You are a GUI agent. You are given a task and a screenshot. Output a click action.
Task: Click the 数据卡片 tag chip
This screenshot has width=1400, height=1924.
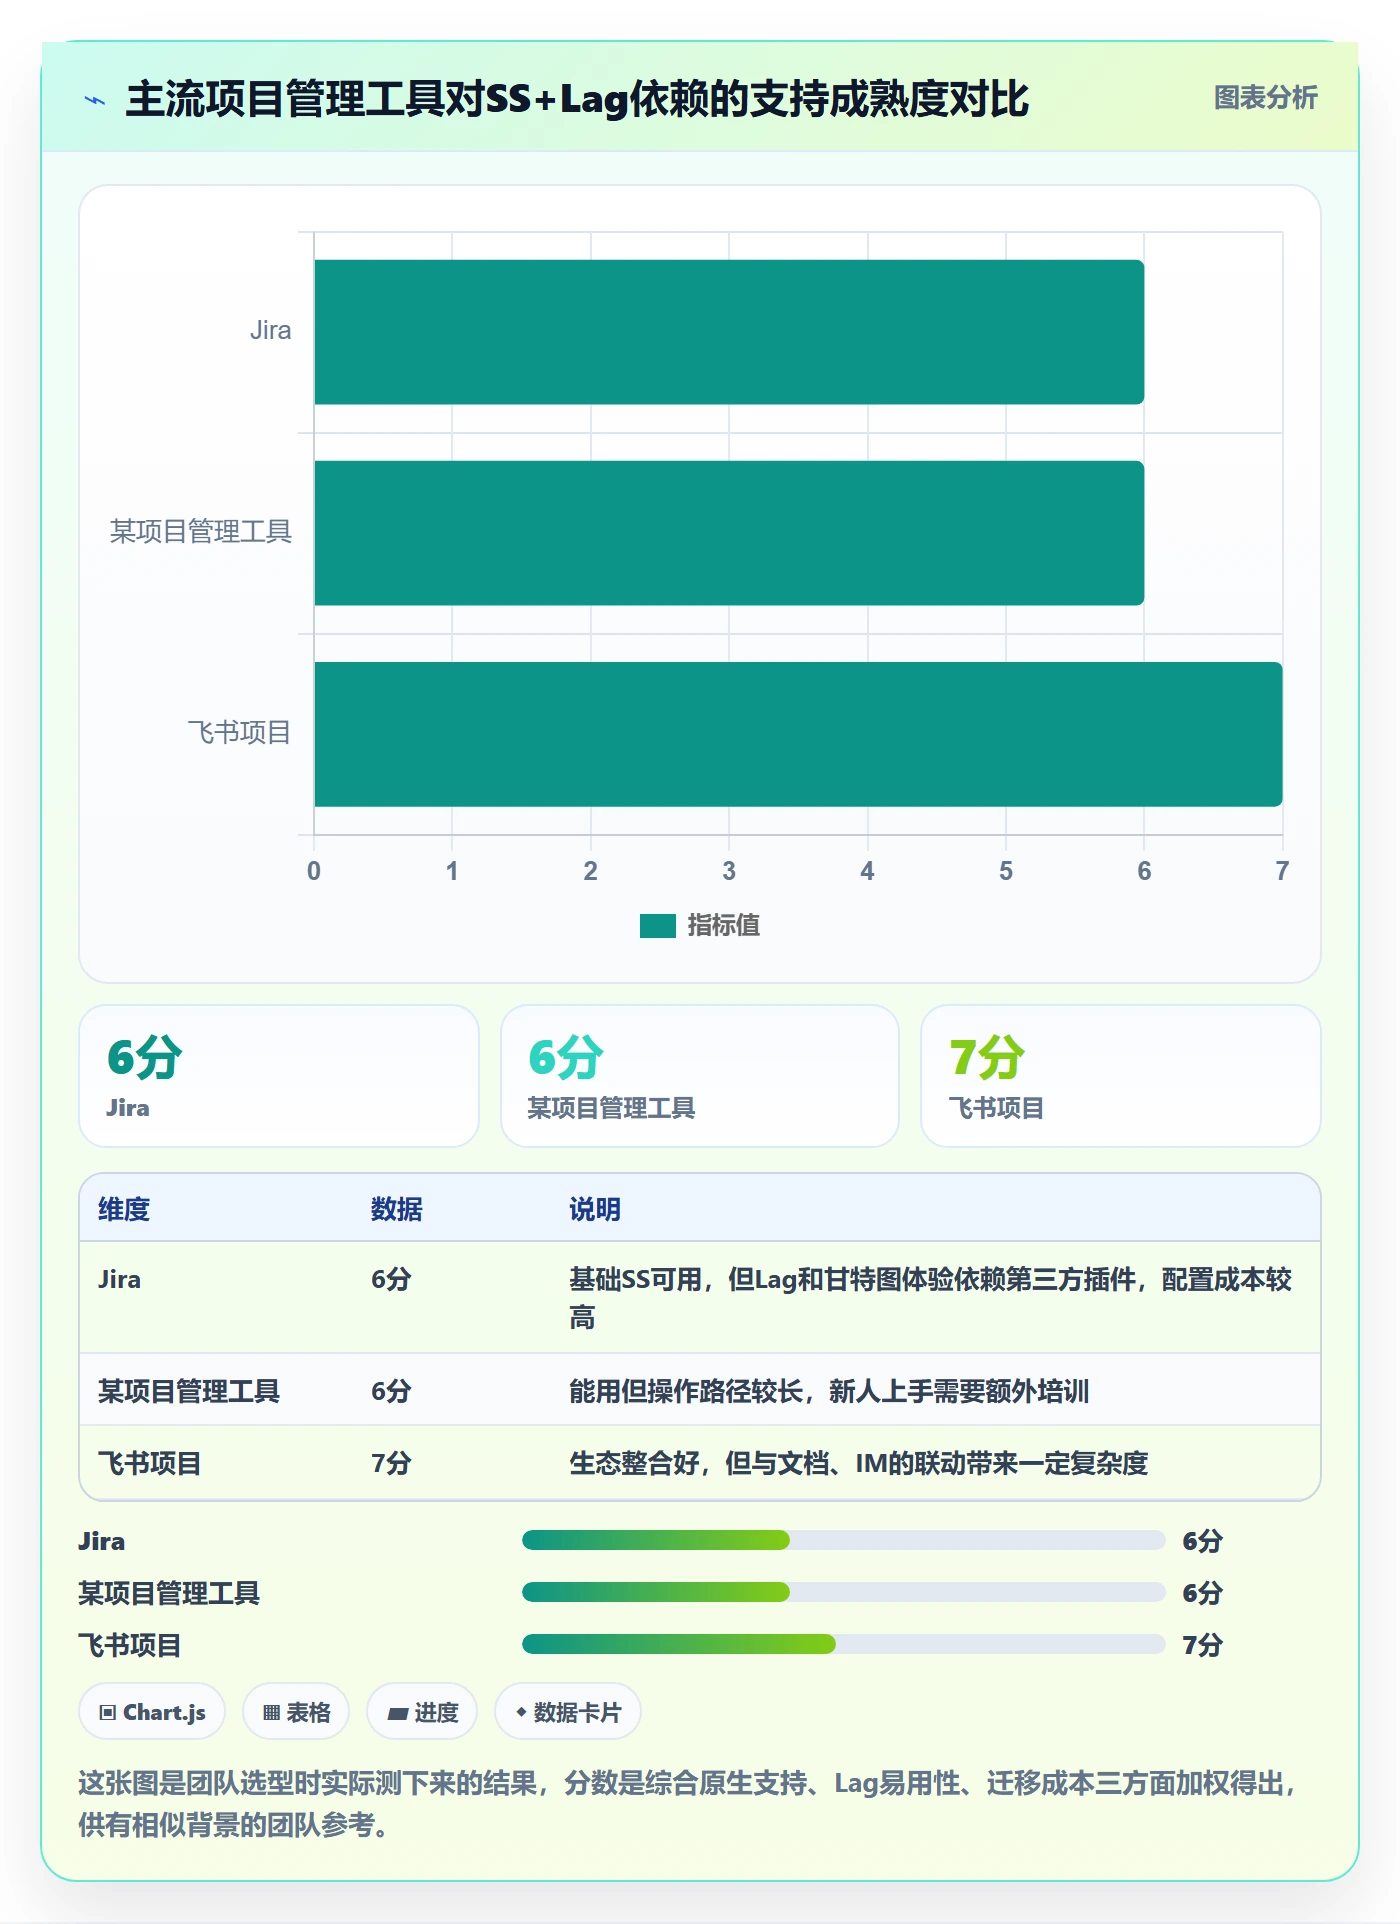pos(568,1712)
